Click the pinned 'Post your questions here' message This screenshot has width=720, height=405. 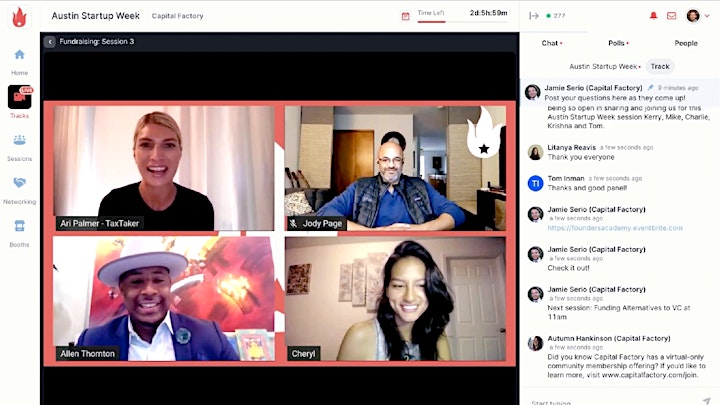click(615, 98)
